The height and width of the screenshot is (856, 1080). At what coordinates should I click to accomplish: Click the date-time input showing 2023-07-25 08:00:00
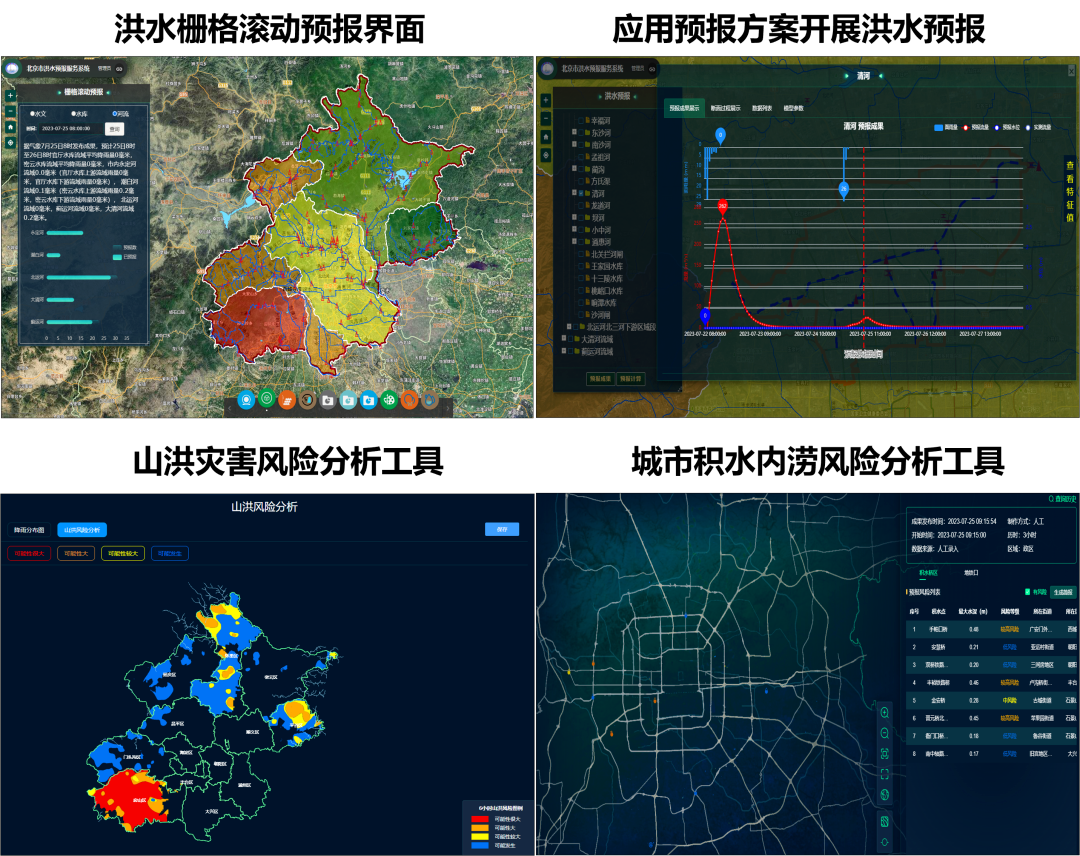pyautogui.click(x=70, y=128)
